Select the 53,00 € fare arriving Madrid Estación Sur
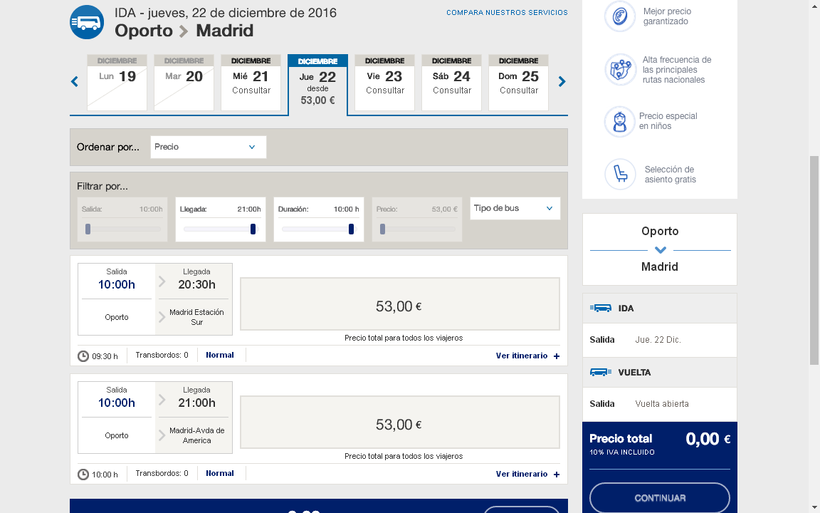Image resolution: width=820 pixels, height=513 pixels. [x=400, y=304]
